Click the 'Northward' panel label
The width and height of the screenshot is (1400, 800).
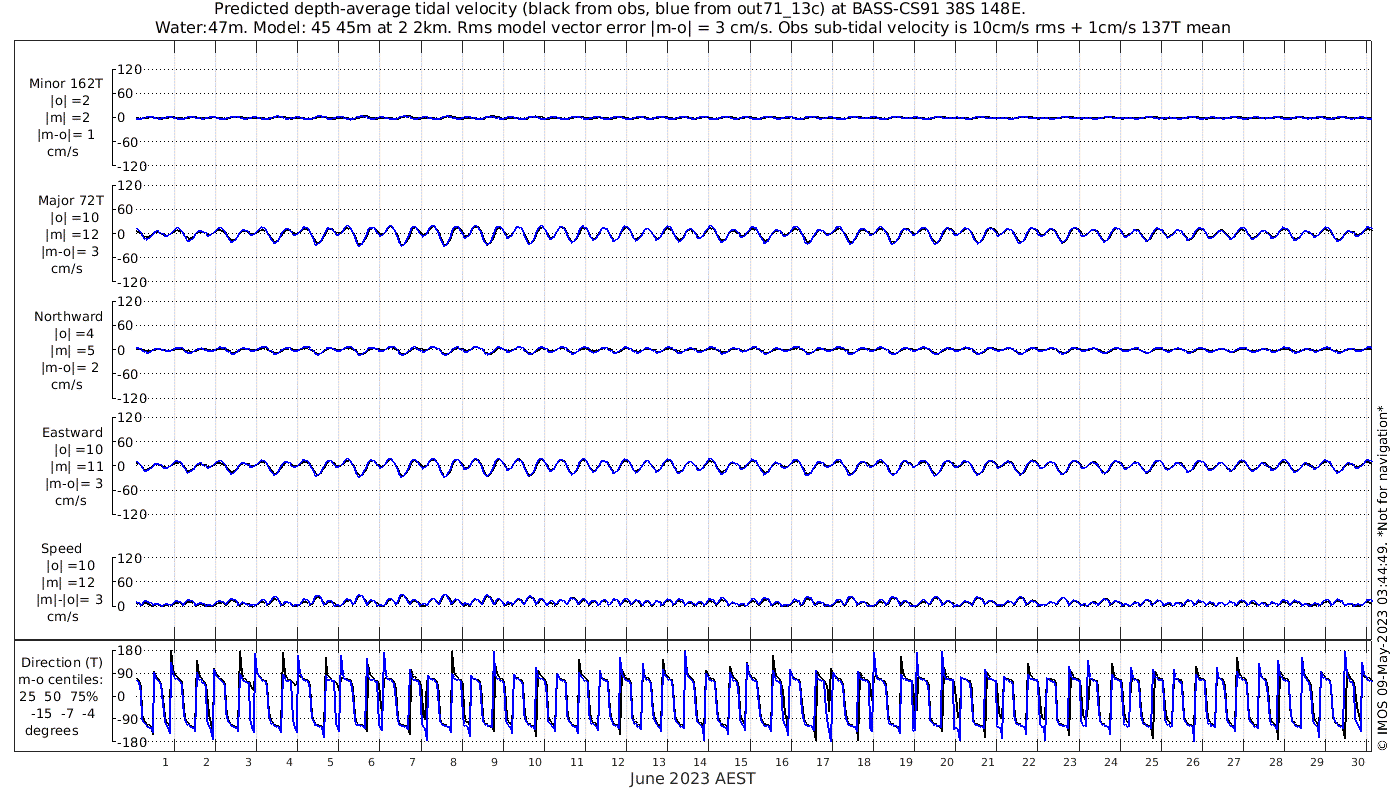[x=69, y=317]
